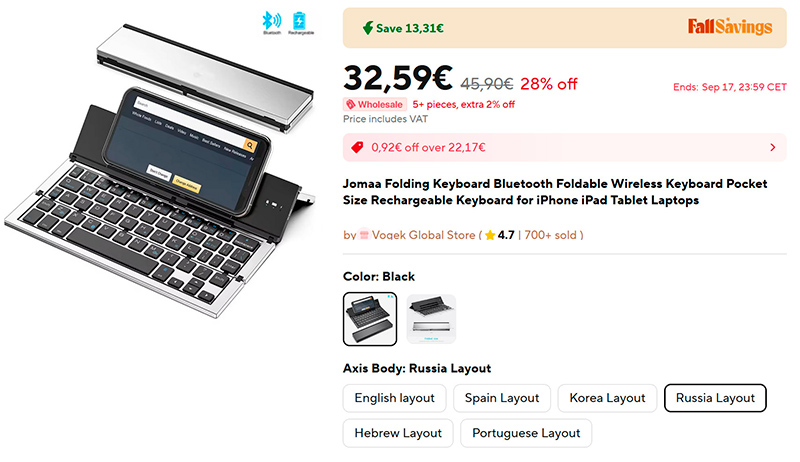Pick the Russia Layout option
The height and width of the screenshot is (462, 800).
coord(715,398)
